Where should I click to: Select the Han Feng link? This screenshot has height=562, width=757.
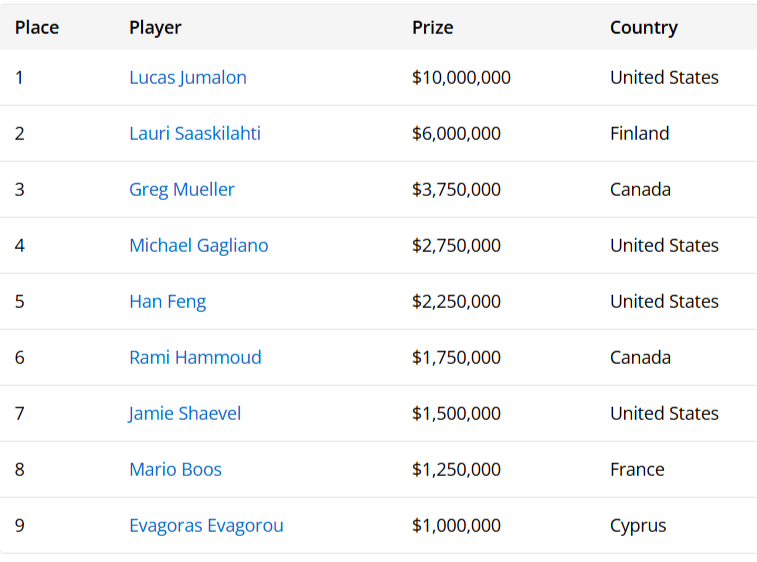168,302
